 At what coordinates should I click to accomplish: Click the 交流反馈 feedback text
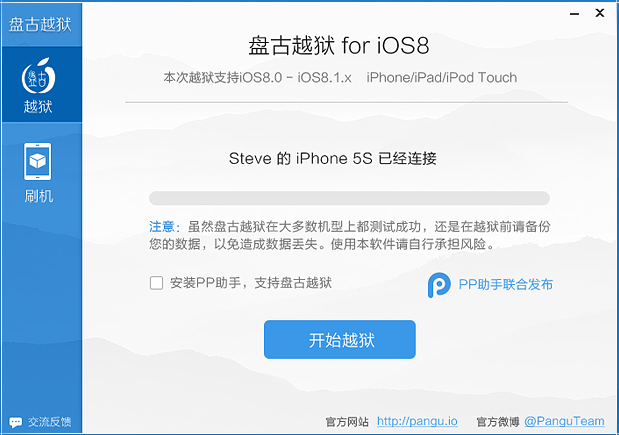50,422
